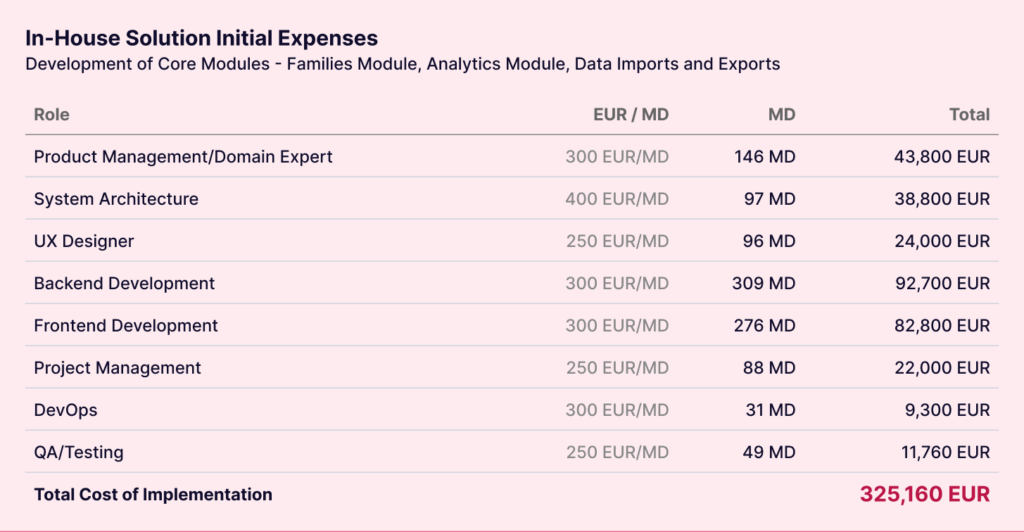
Task: Select the 325,160 EUR grand total
Action: click(x=924, y=494)
